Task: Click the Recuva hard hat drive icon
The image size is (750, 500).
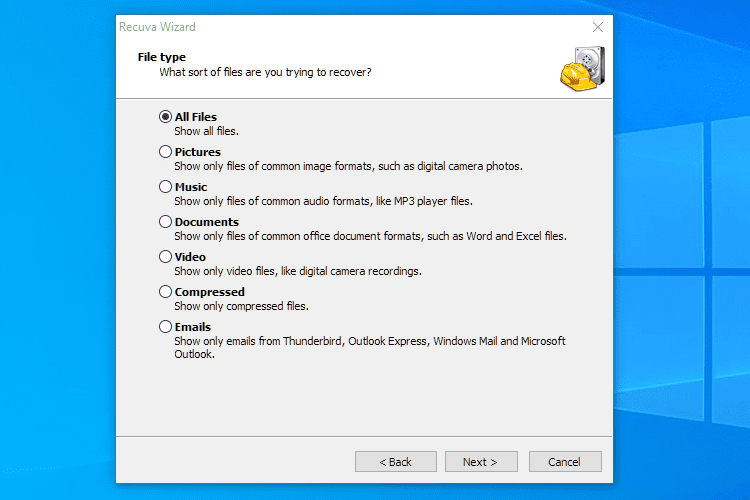Action: click(583, 68)
